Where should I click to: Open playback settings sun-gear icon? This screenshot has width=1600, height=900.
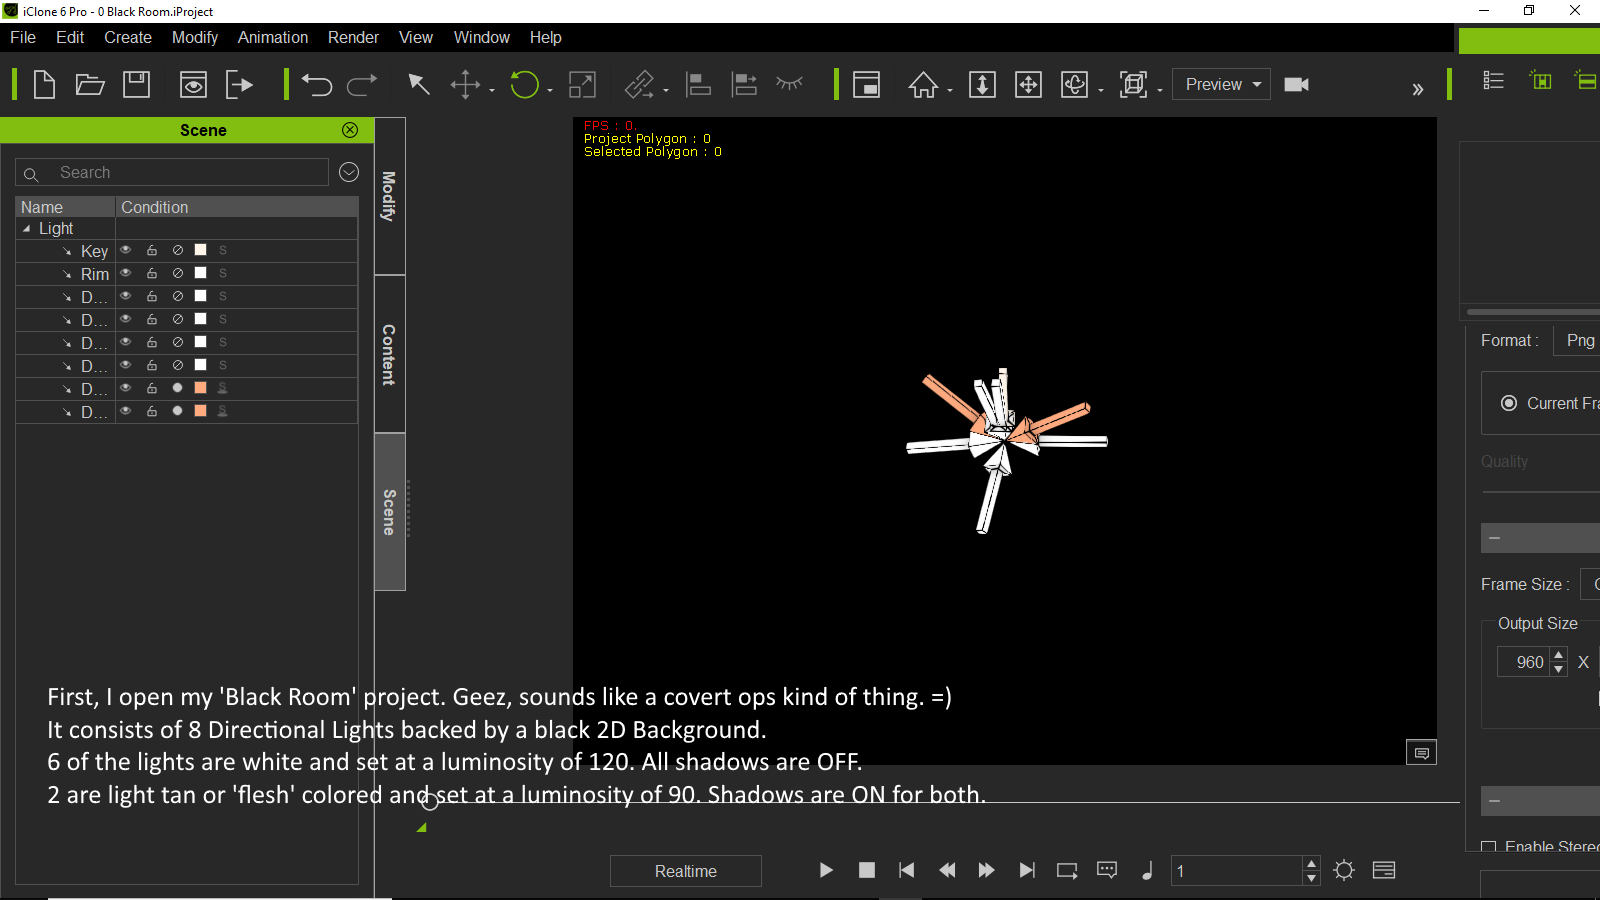point(1344,870)
